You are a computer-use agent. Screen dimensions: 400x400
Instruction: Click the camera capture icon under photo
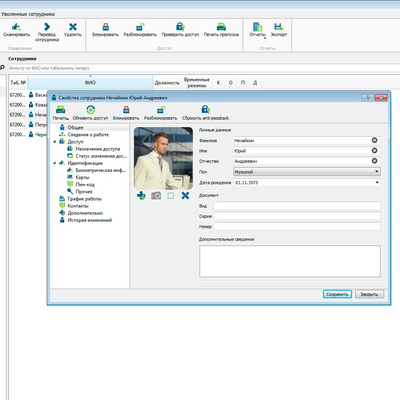[x=156, y=196]
